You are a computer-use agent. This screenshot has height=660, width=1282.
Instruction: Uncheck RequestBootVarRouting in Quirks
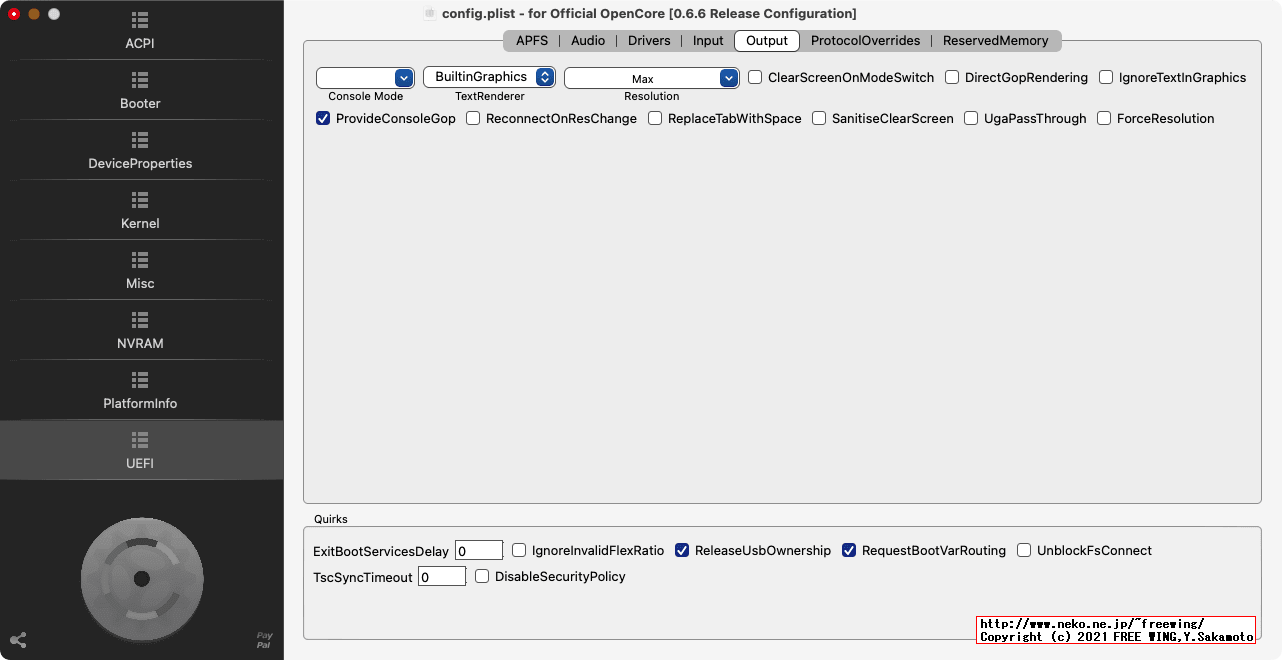[849, 550]
